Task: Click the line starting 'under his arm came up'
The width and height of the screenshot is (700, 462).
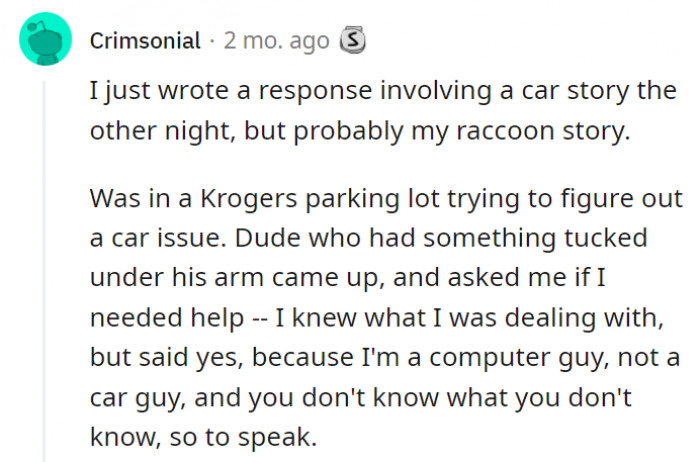Action: 348,278
